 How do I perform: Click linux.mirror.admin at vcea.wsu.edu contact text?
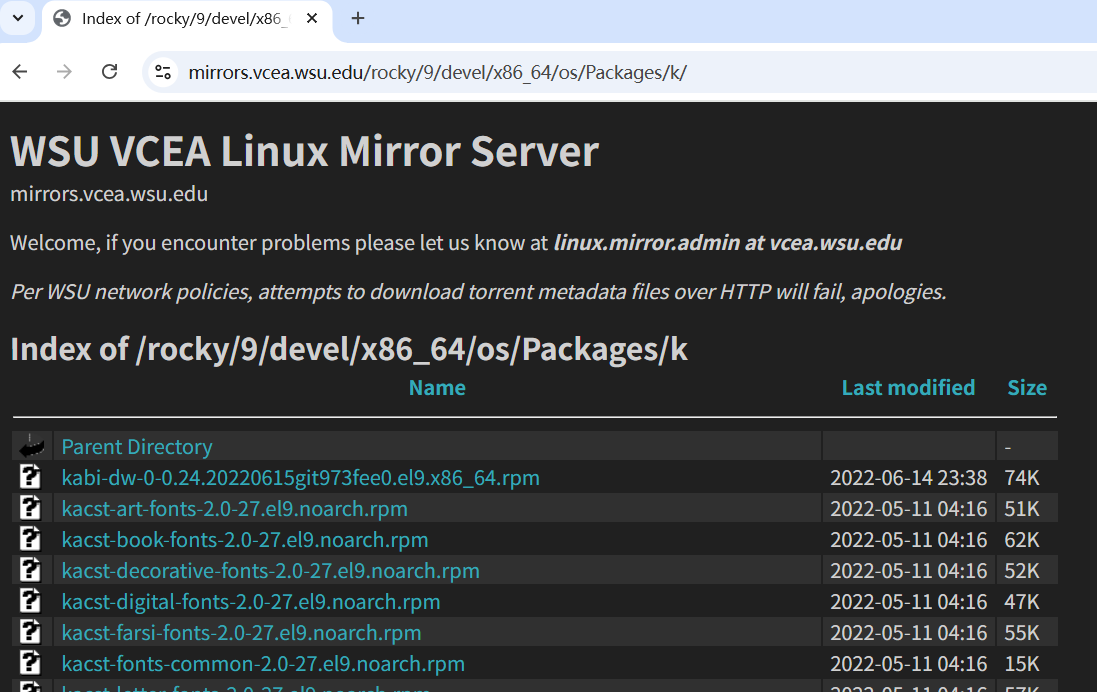[x=728, y=243]
